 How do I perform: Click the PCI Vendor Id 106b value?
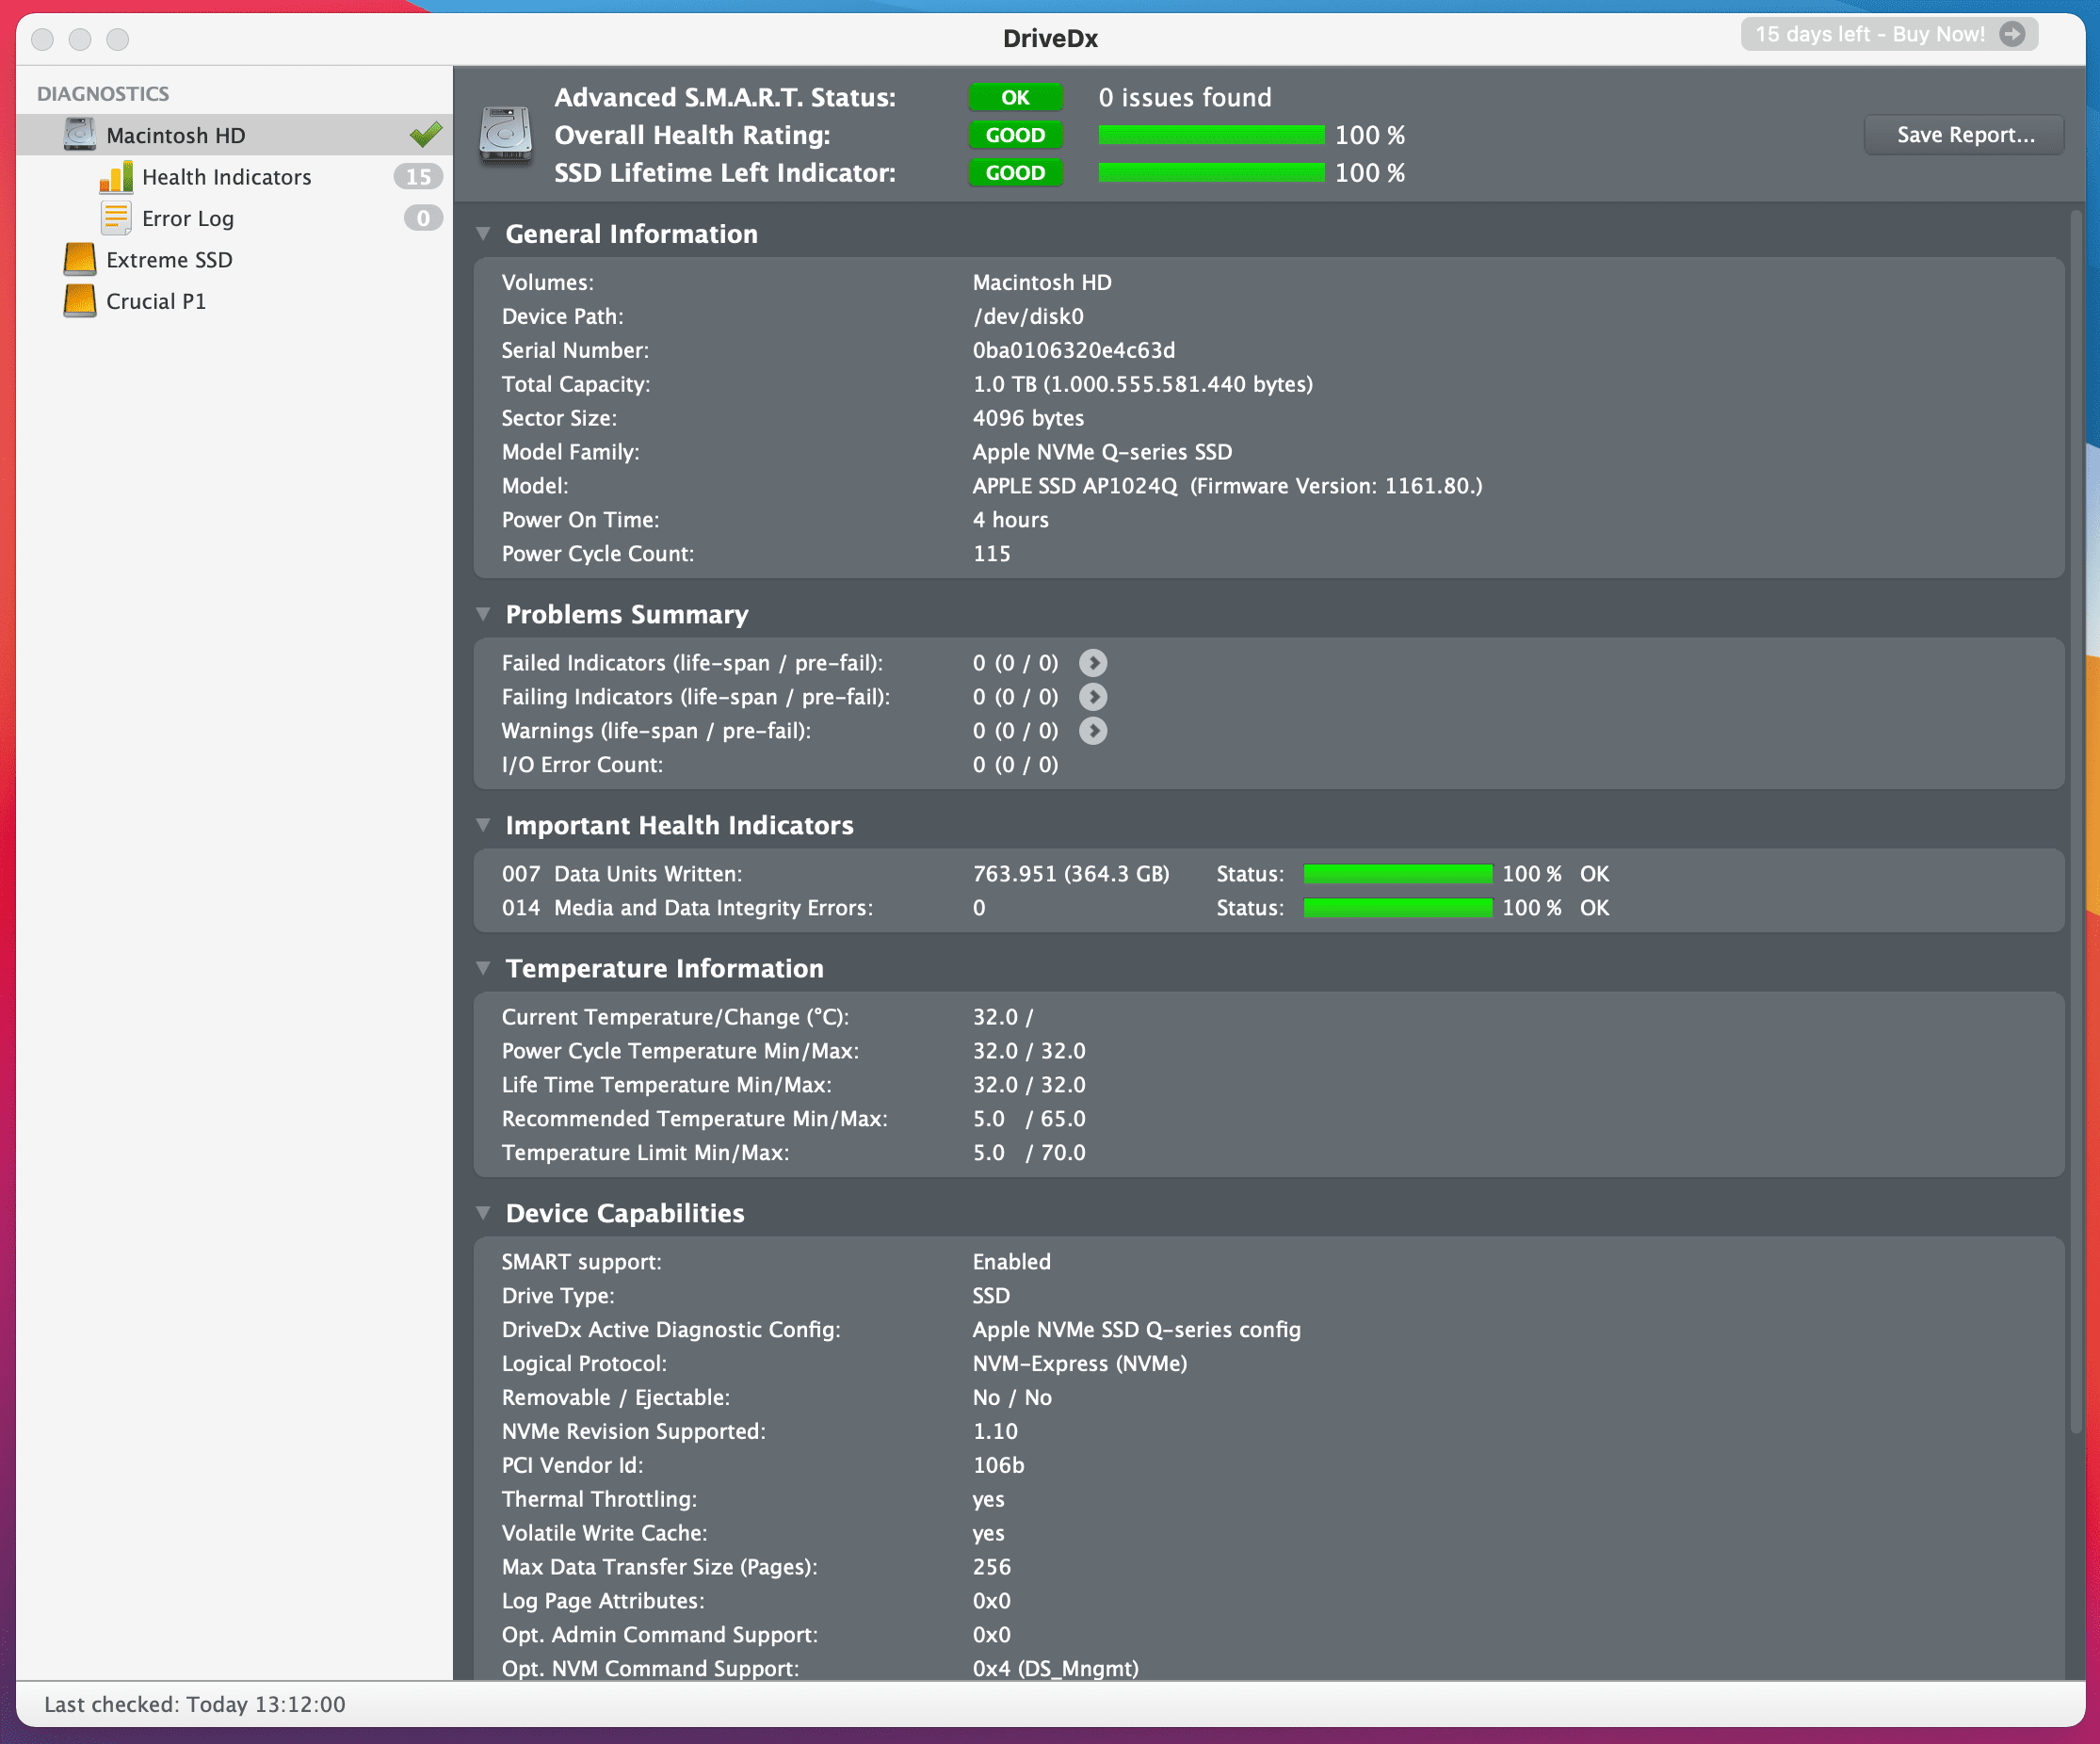(998, 1466)
